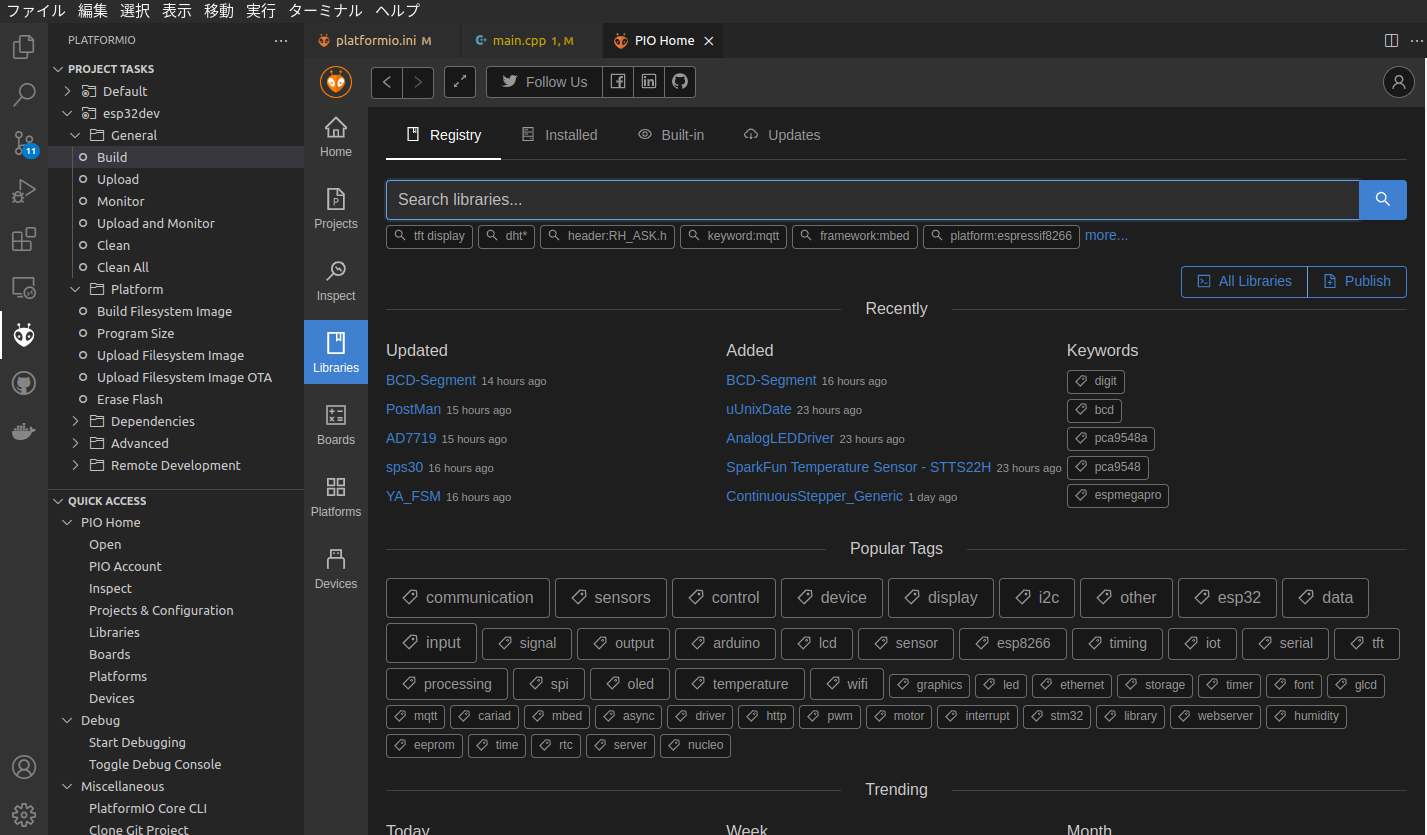The image size is (1427, 835).
Task: Open the Extensions view
Action: (24, 240)
